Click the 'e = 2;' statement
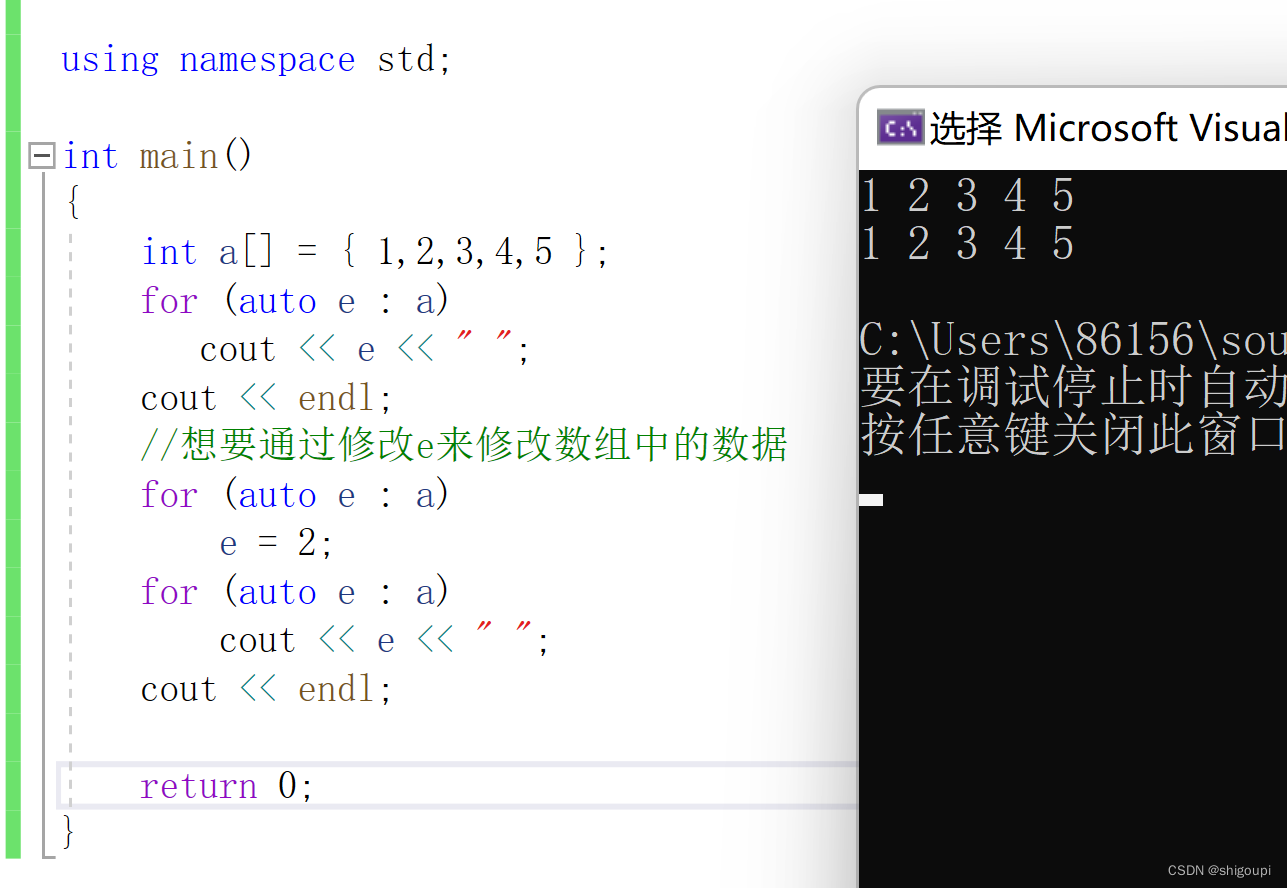 point(276,543)
